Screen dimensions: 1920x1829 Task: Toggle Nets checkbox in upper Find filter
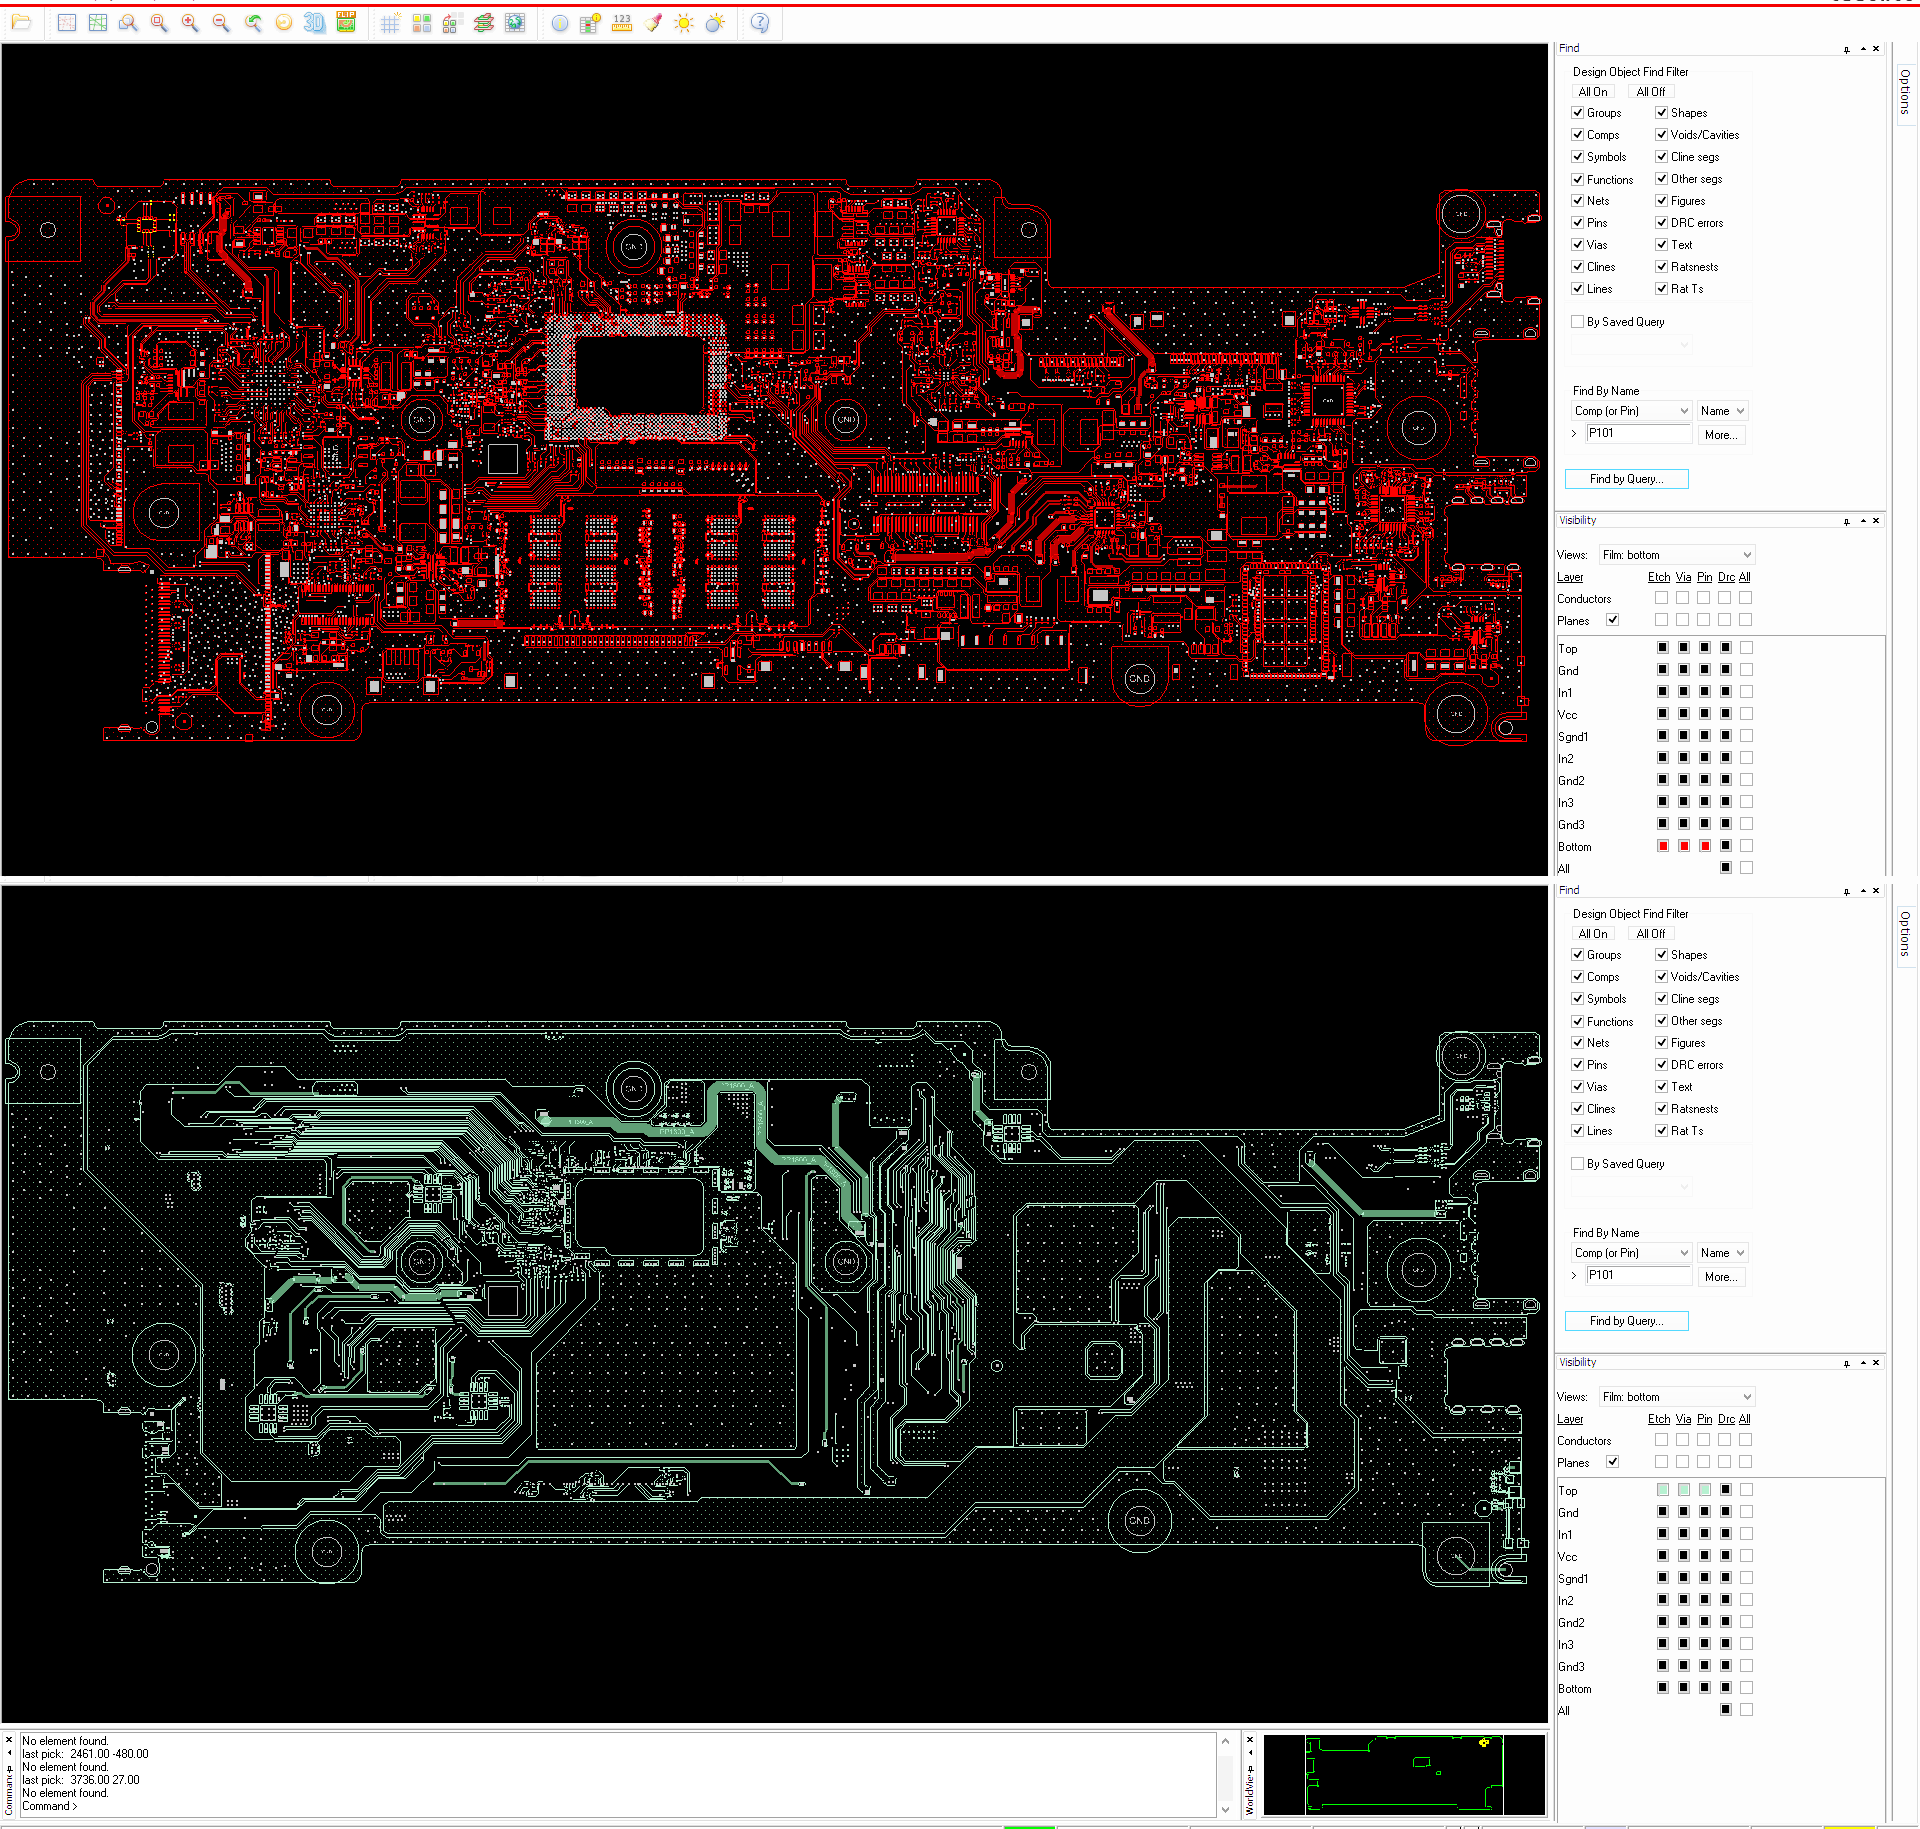1577,201
